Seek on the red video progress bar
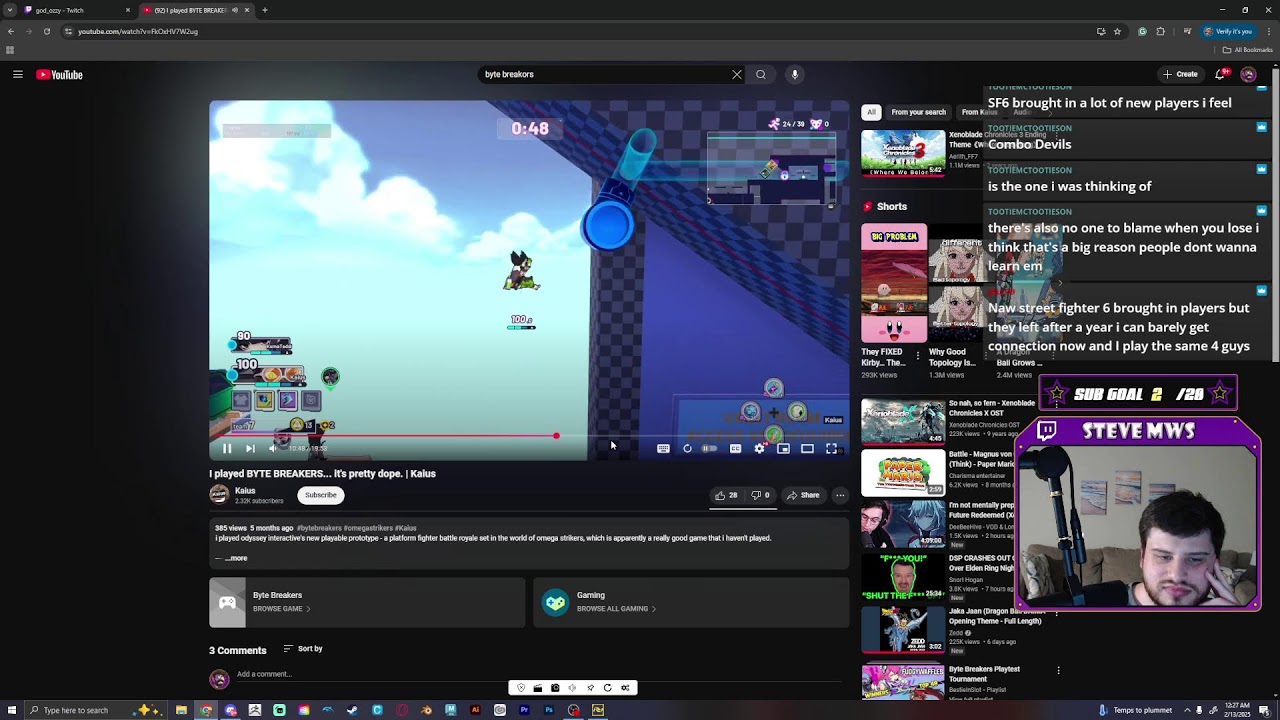 tap(528, 436)
